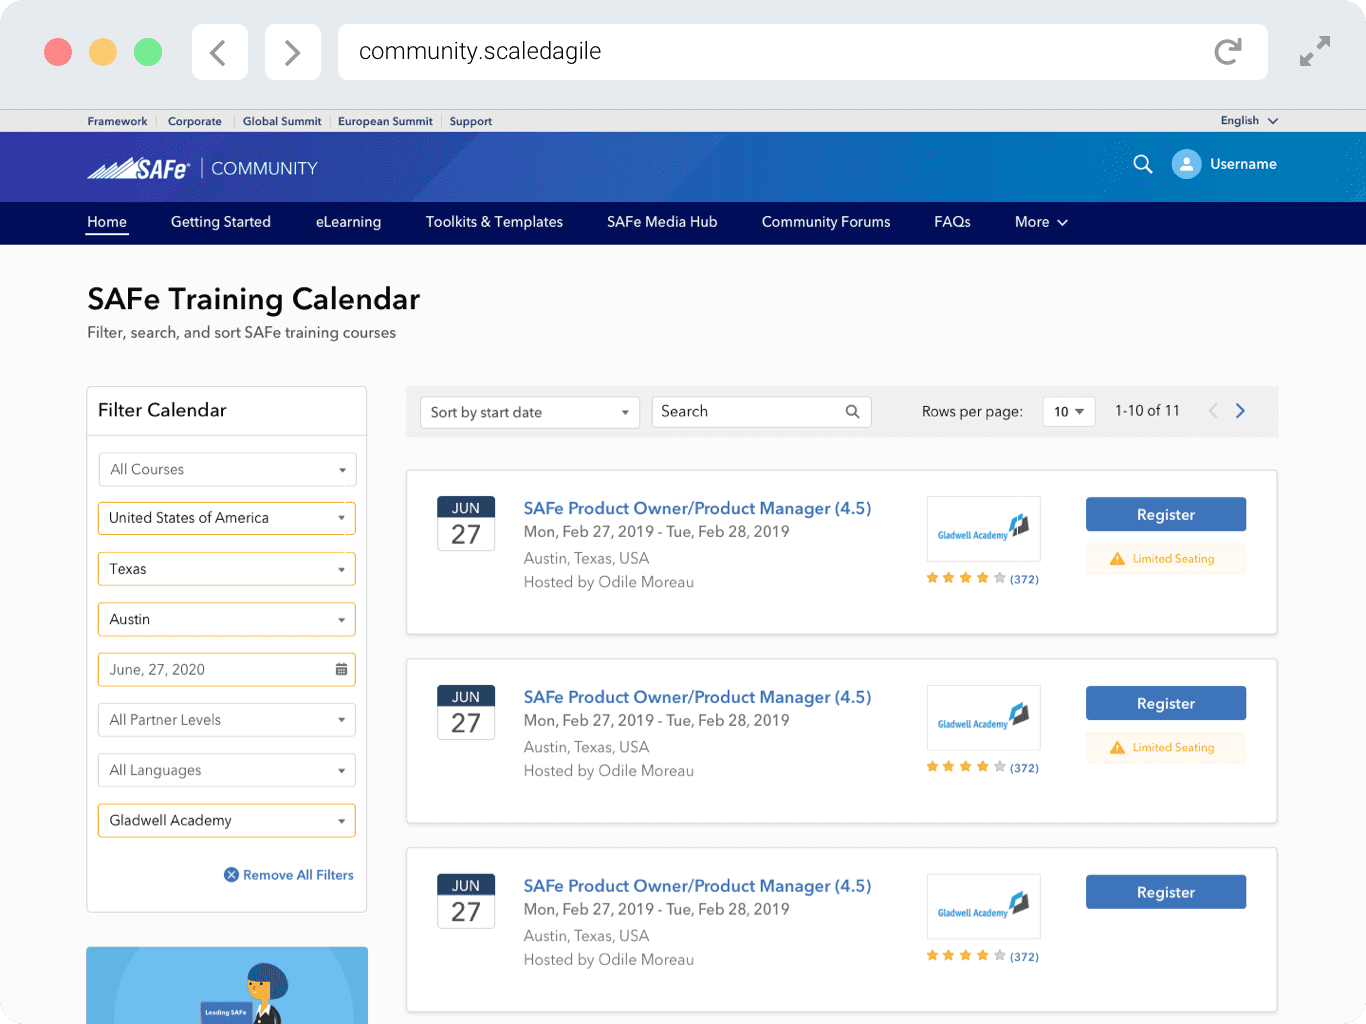The height and width of the screenshot is (1024, 1366).
Task: Click the third course's star rating
Action: 966,956
